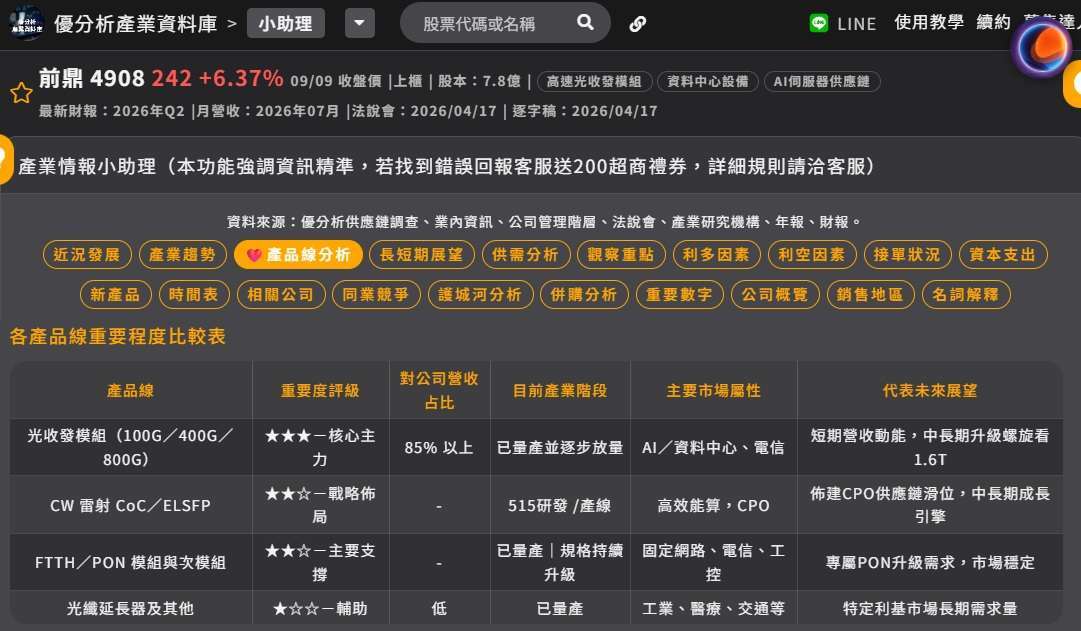The width and height of the screenshot is (1081, 631).
Task: Click the CW 雷射 CoC／ELSFP cell
Action: pos(130,505)
